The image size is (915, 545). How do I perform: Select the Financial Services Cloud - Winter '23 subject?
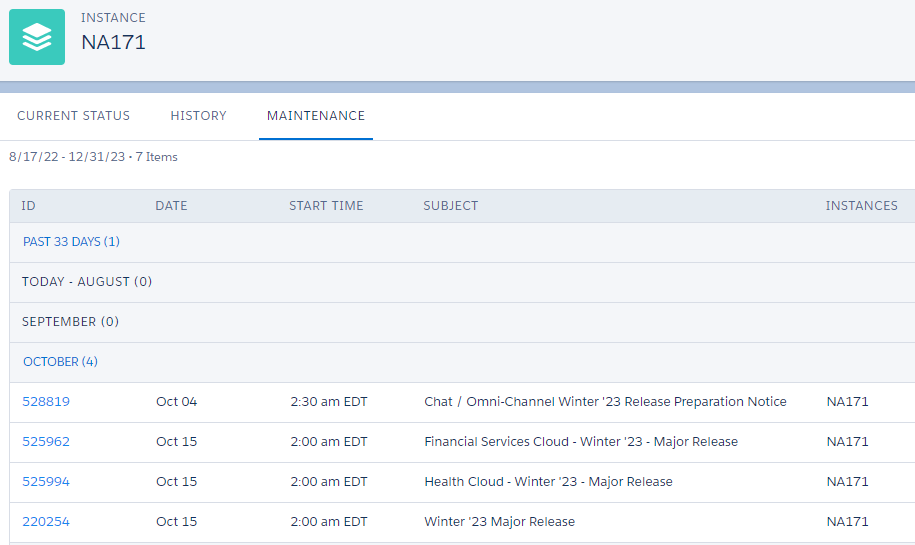pyautogui.click(x=581, y=442)
